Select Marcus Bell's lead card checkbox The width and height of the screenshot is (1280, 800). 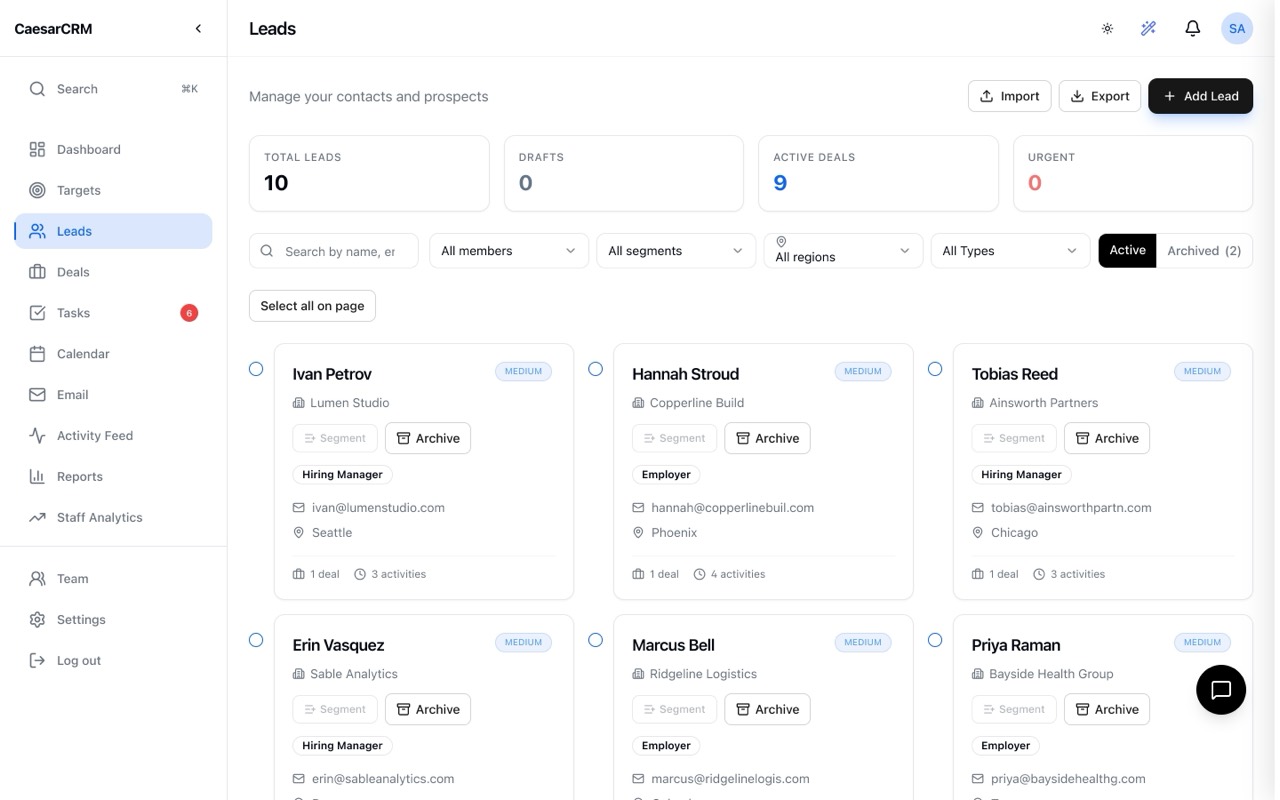click(595, 640)
